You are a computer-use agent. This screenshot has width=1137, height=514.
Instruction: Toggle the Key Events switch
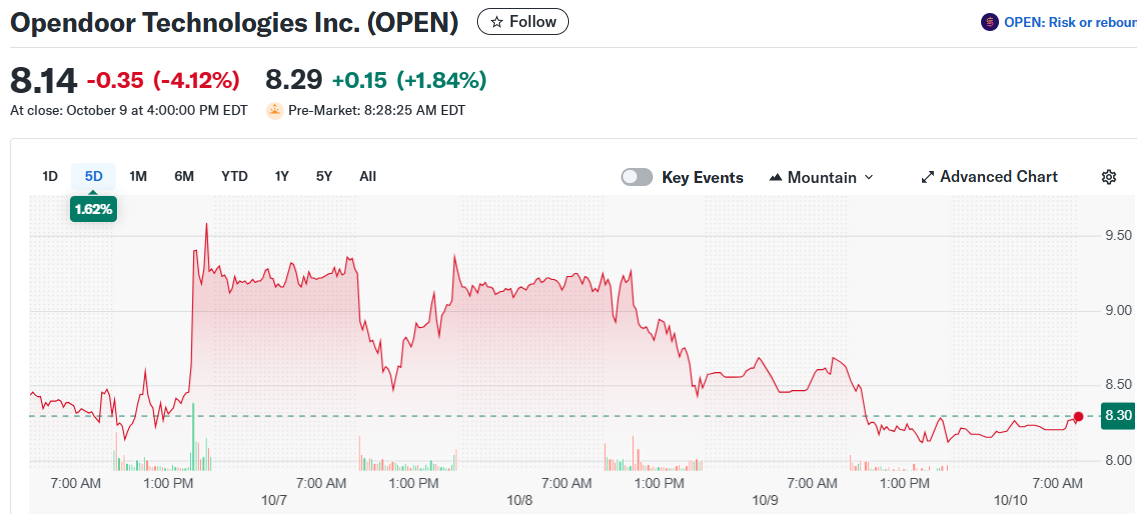point(637,177)
